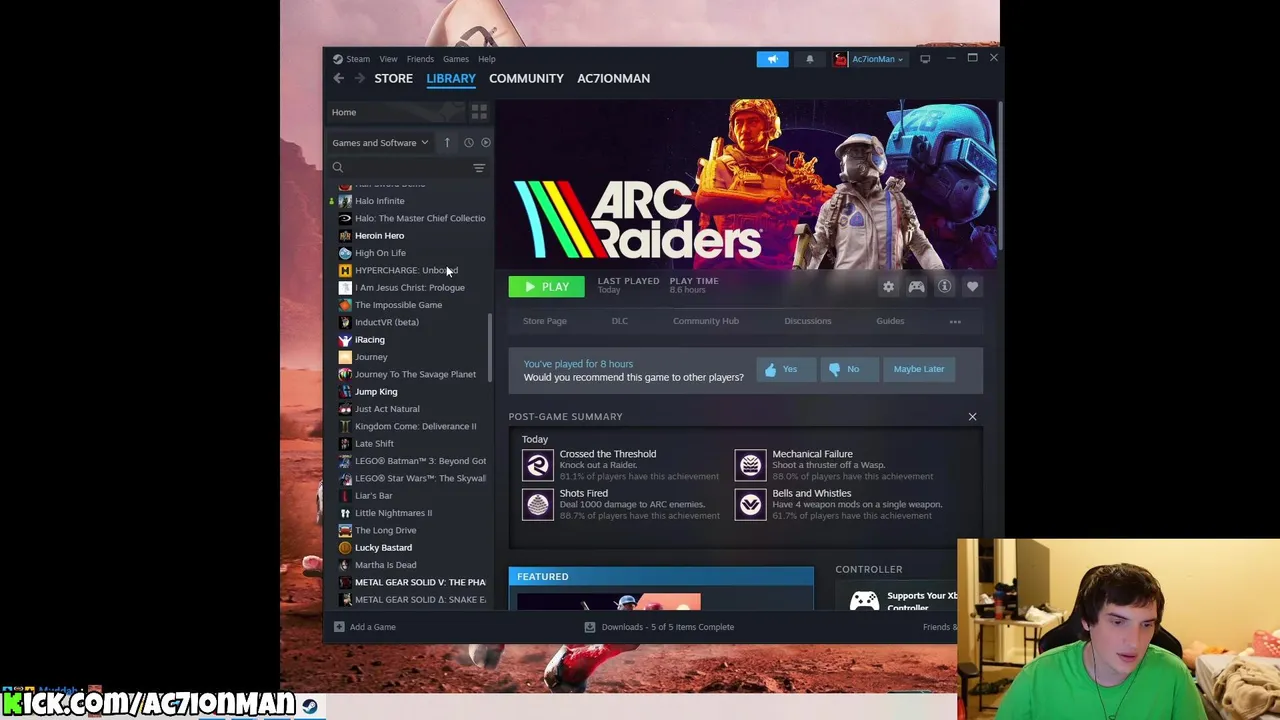Click the game info icon

point(944,287)
